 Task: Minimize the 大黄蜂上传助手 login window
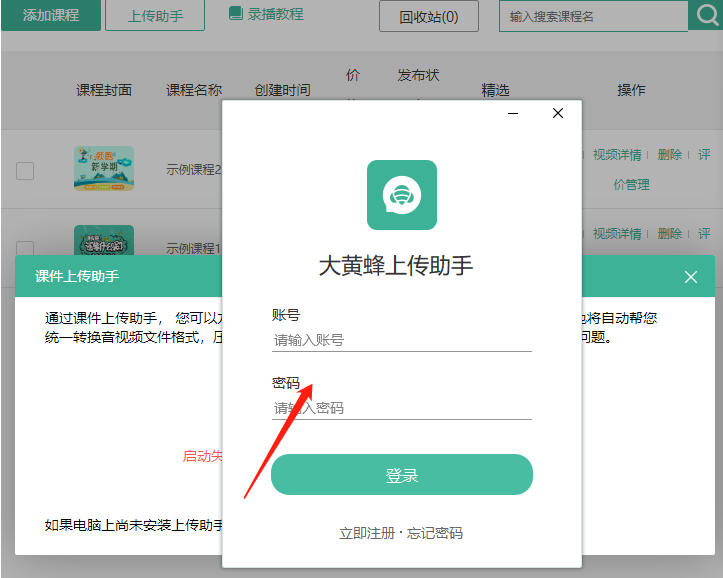pyautogui.click(x=513, y=114)
